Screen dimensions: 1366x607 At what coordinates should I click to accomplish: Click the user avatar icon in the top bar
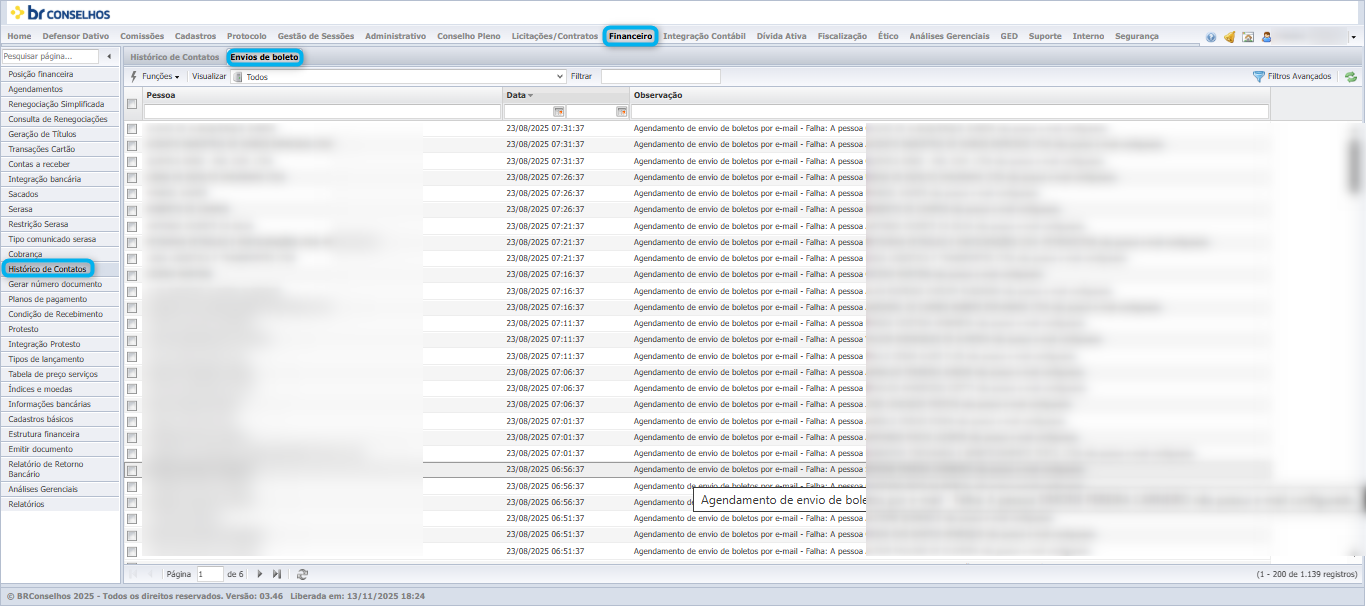(x=1266, y=37)
